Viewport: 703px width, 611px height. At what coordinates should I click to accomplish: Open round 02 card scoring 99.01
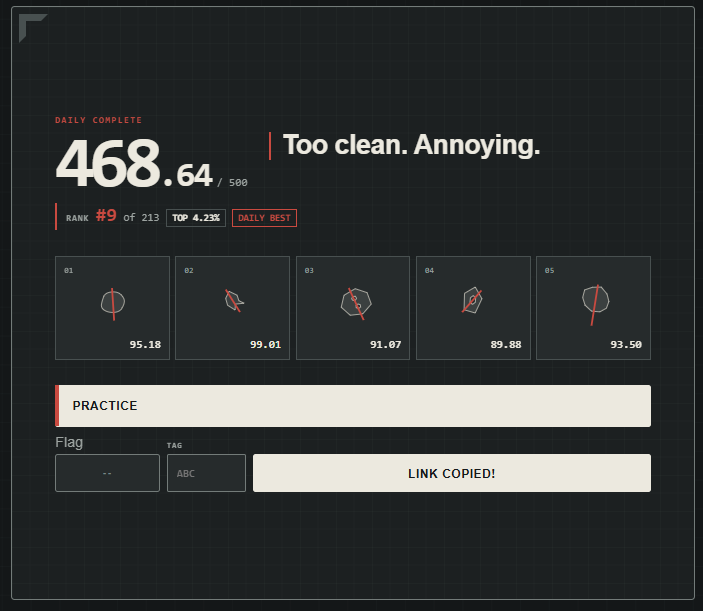[x=232, y=308]
